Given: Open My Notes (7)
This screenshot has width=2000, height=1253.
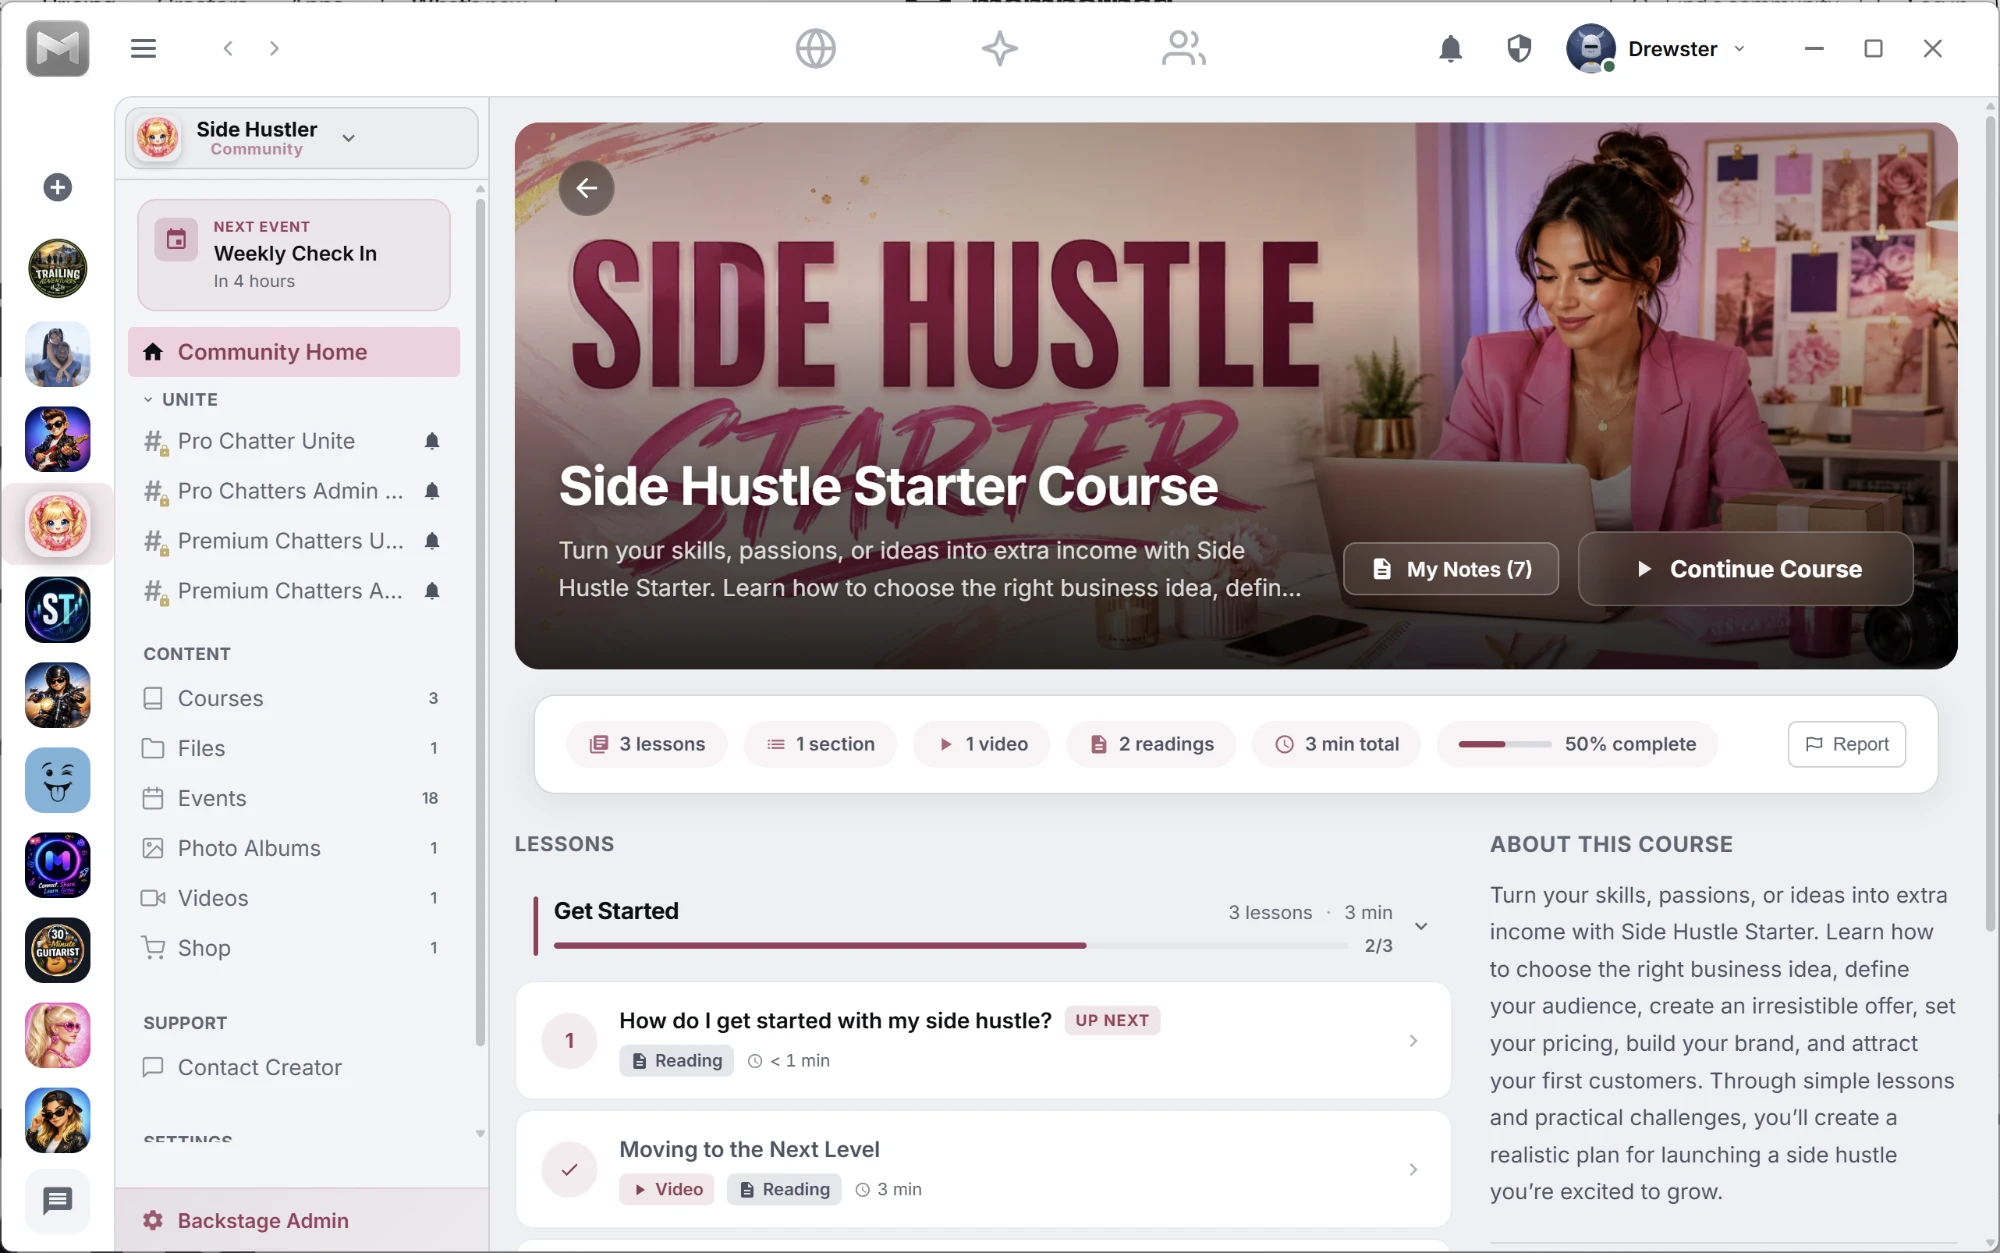Looking at the screenshot, I should 1450,569.
